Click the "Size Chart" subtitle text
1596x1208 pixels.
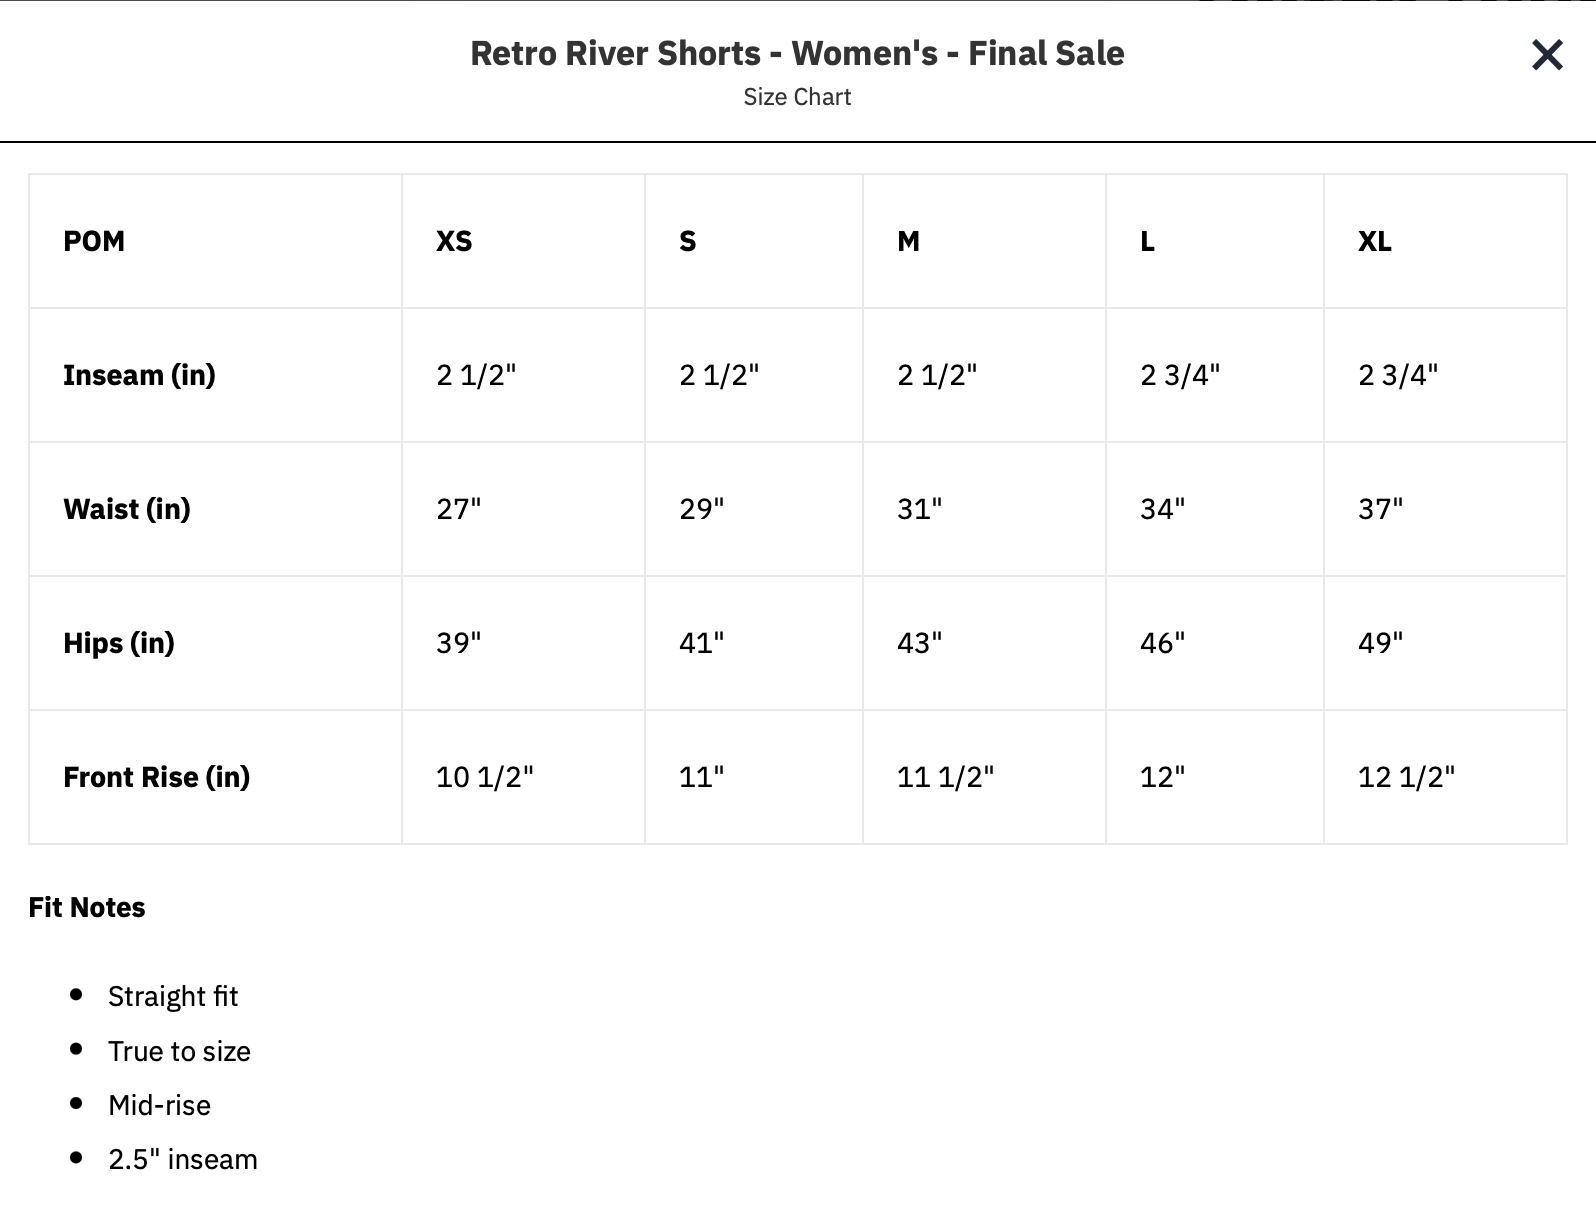pos(797,97)
